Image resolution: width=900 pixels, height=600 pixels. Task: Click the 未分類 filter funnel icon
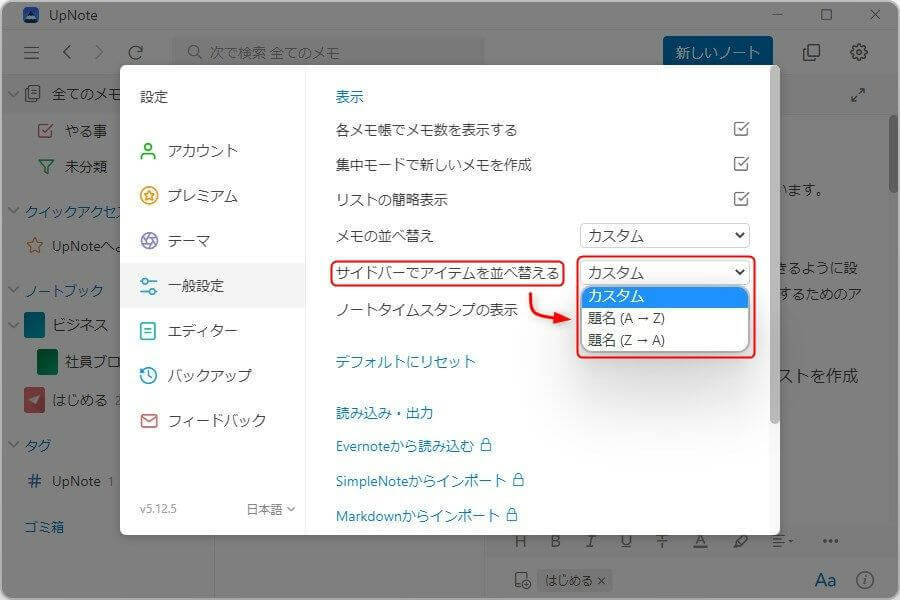click(x=46, y=167)
